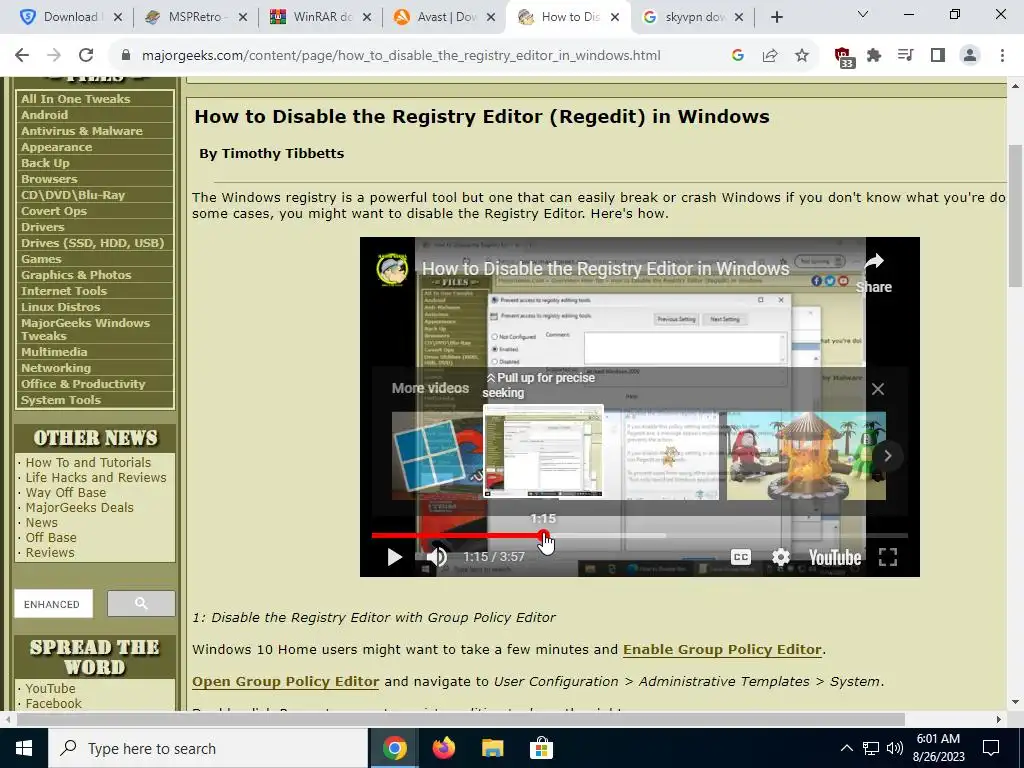Open video settings gear icon
Screen dimensions: 1024x768
781,557
